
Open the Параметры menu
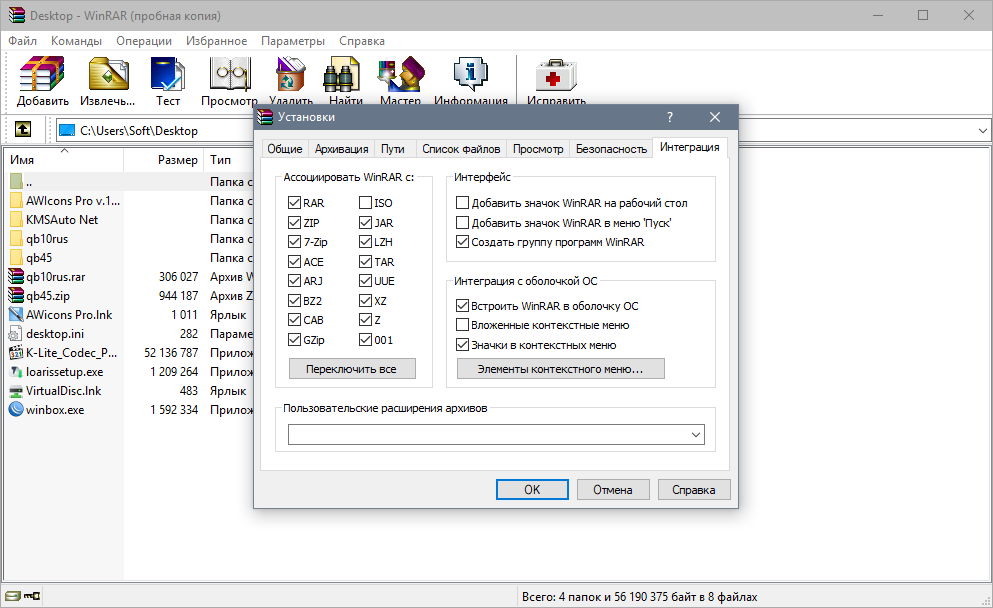point(293,41)
